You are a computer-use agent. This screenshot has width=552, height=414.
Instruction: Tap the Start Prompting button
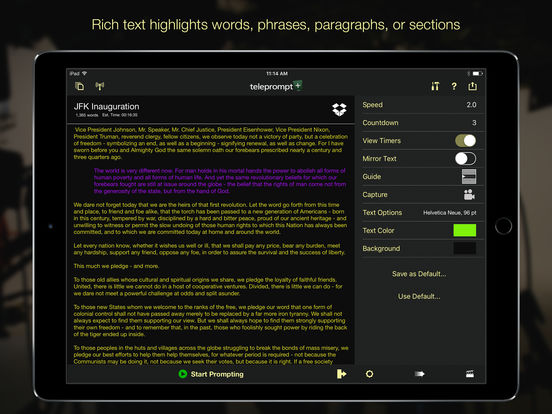click(211, 374)
